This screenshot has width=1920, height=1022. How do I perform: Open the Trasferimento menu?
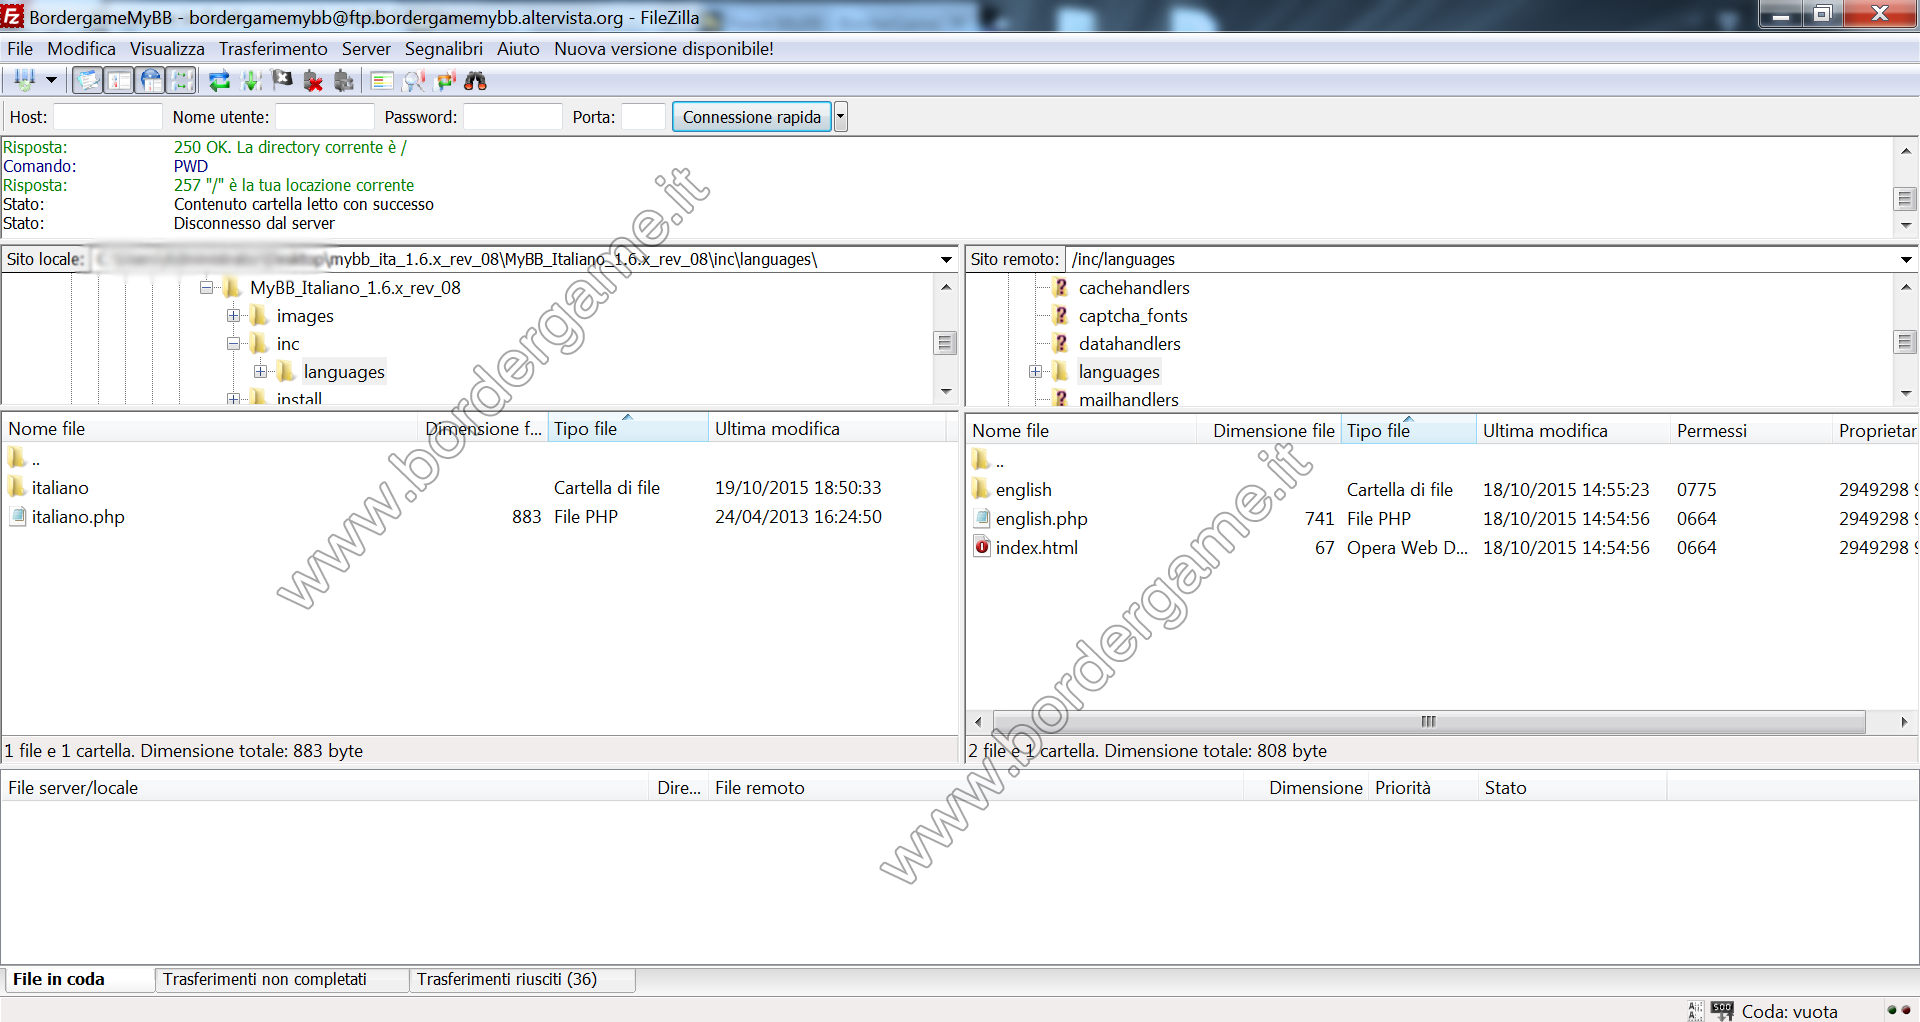[273, 48]
